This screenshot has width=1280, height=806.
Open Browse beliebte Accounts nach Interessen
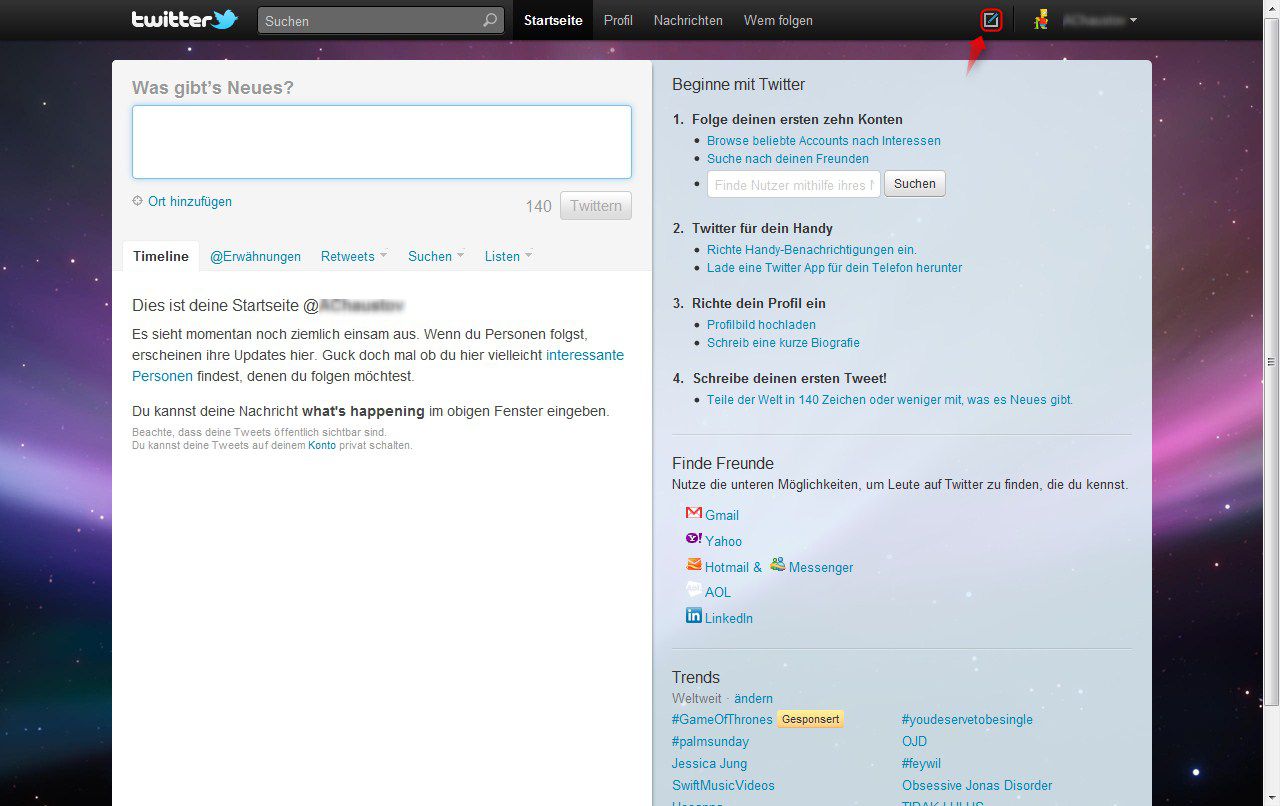tap(824, 141)
